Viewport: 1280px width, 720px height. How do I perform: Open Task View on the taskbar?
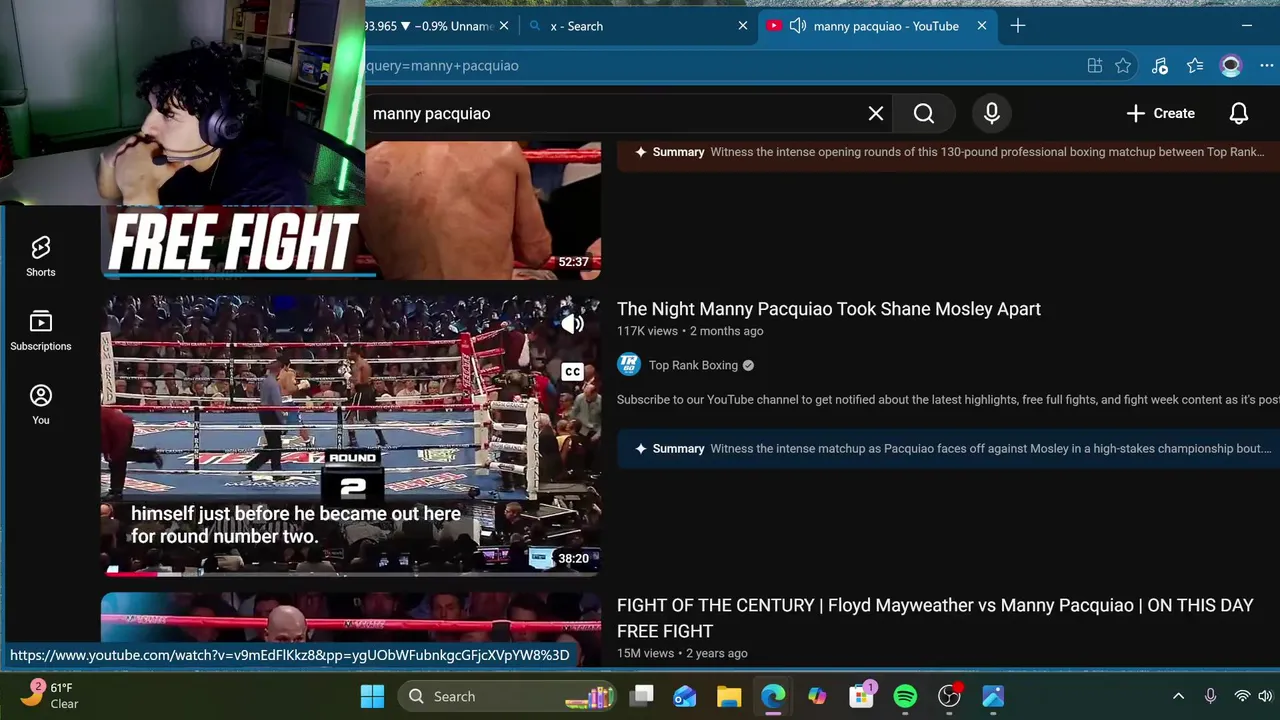tap(643, 696)
